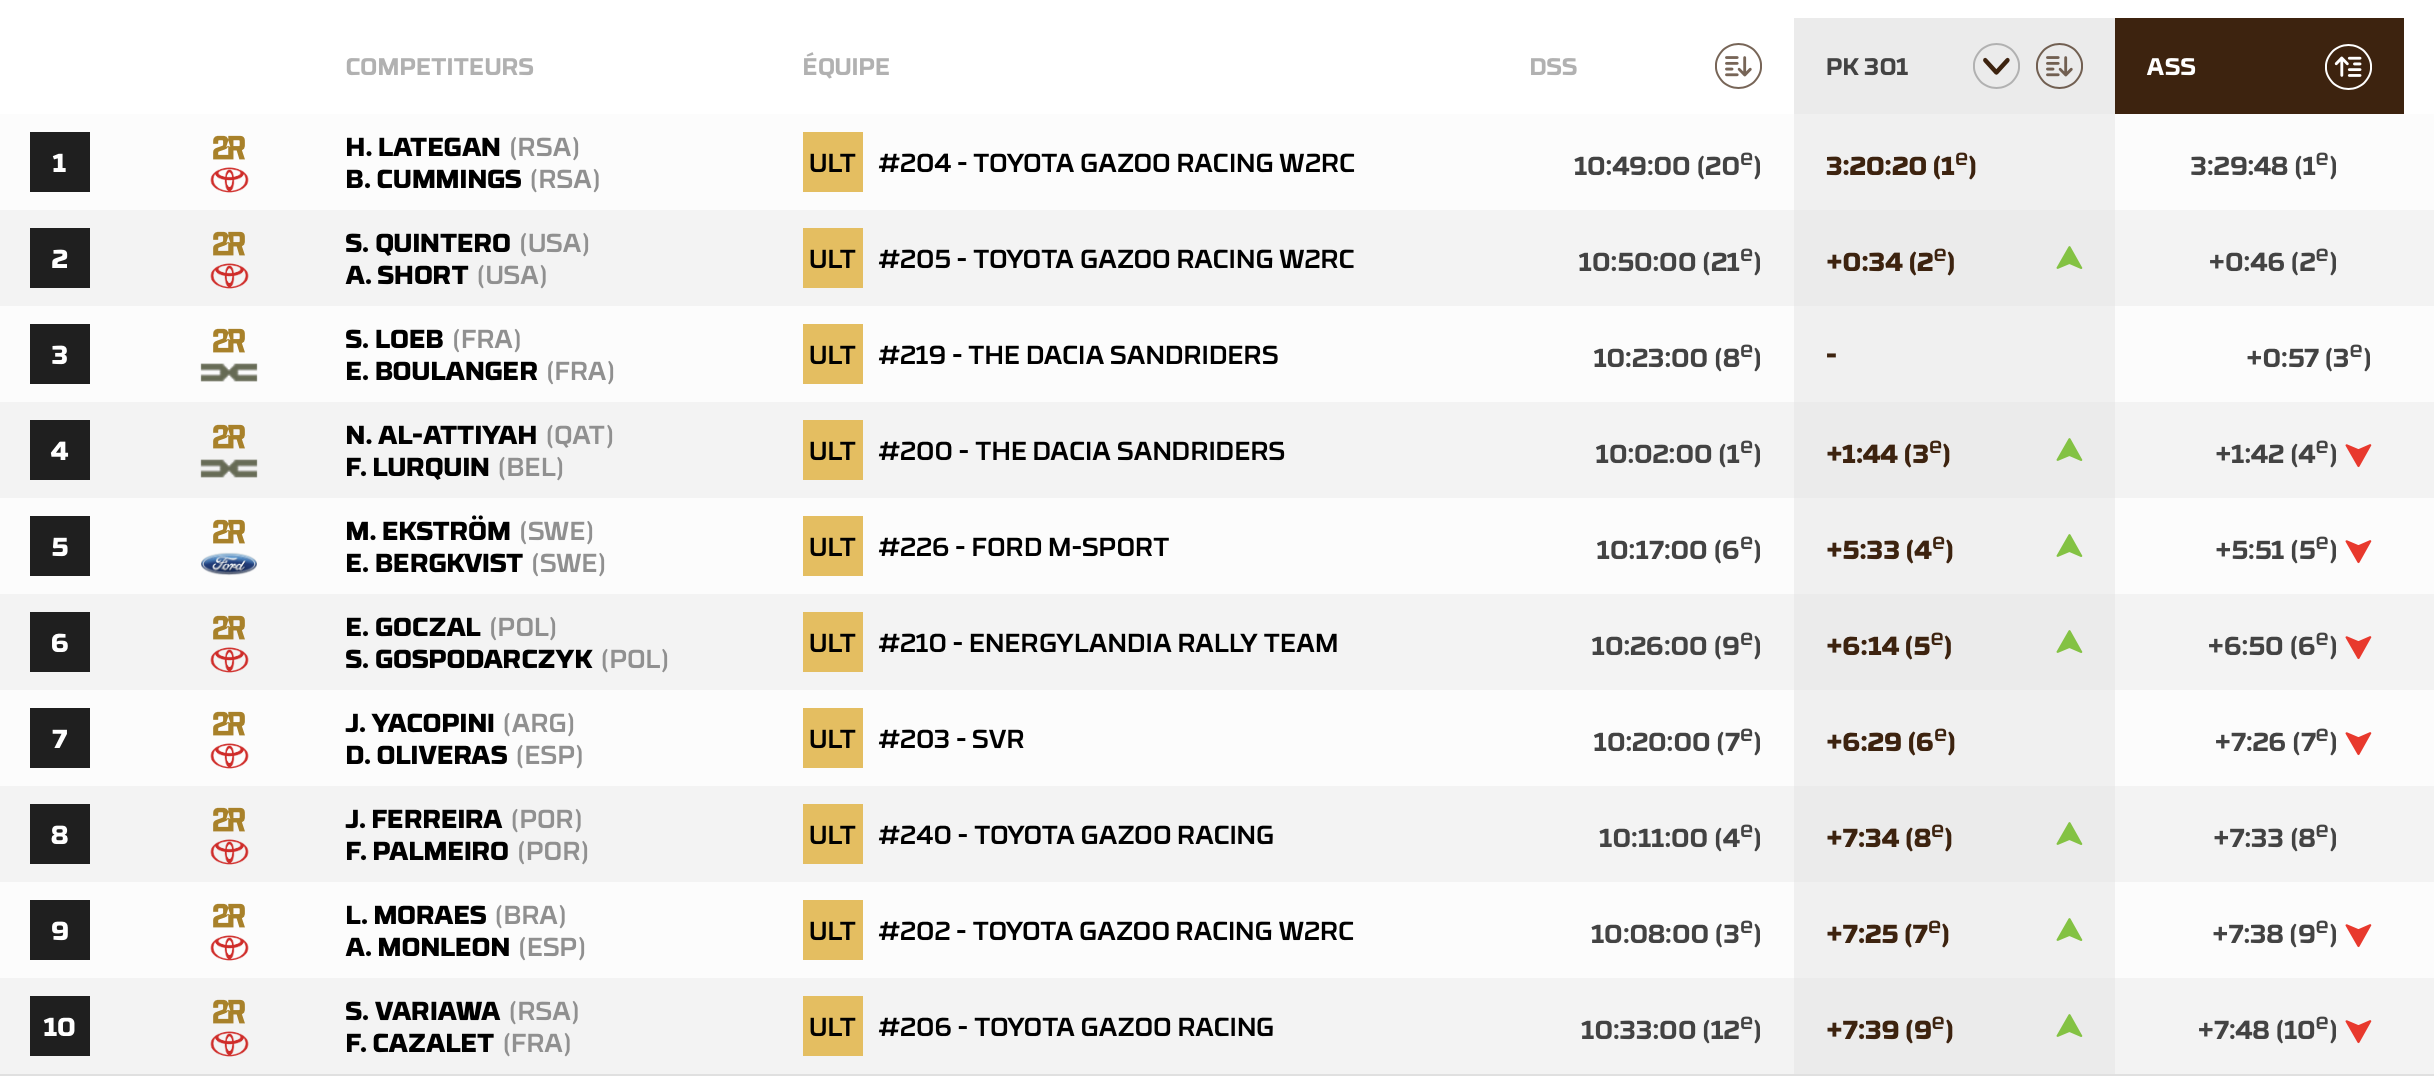The image size is (2434, 1084).
Task: Select the ASS column header
Action: click(x=2171, y=67)
